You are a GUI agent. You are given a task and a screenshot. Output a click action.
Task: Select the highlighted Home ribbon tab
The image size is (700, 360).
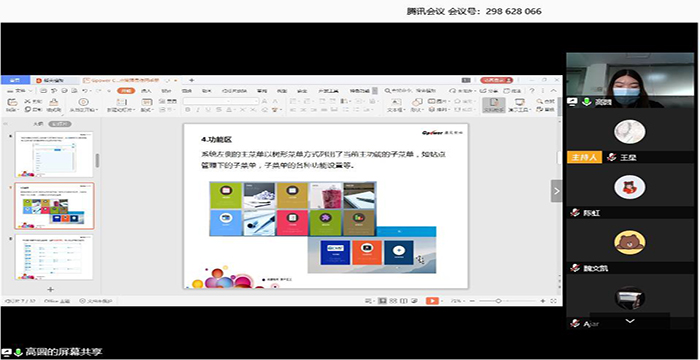tap(126, 91)
